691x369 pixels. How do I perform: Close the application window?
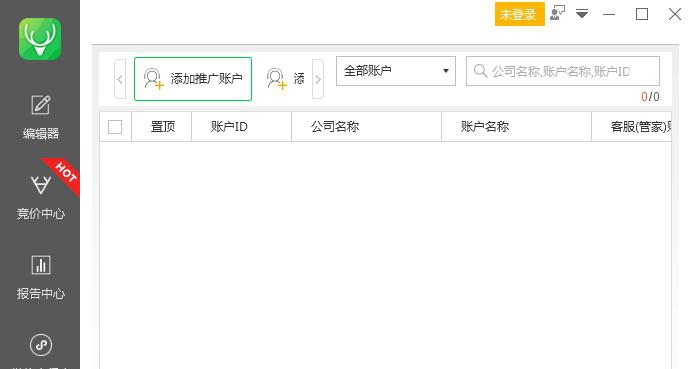tap(675, 14)
